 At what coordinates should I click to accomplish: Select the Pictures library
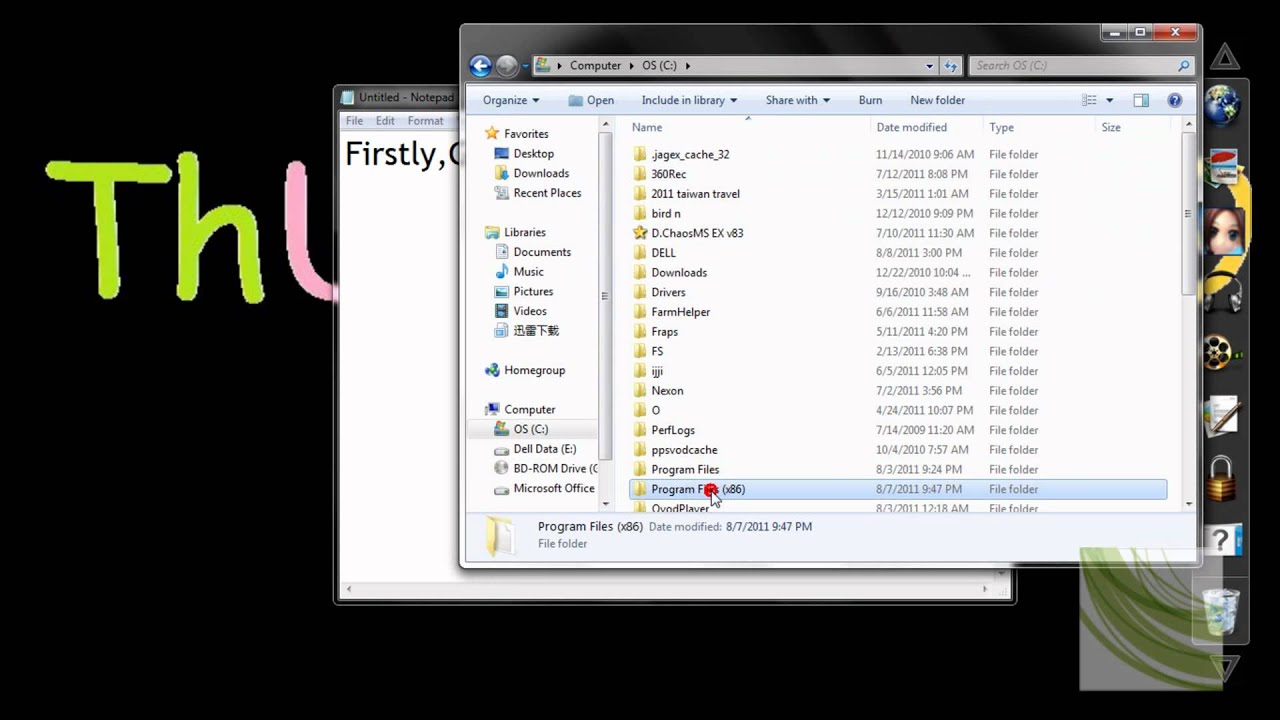(x=533, y=291)
